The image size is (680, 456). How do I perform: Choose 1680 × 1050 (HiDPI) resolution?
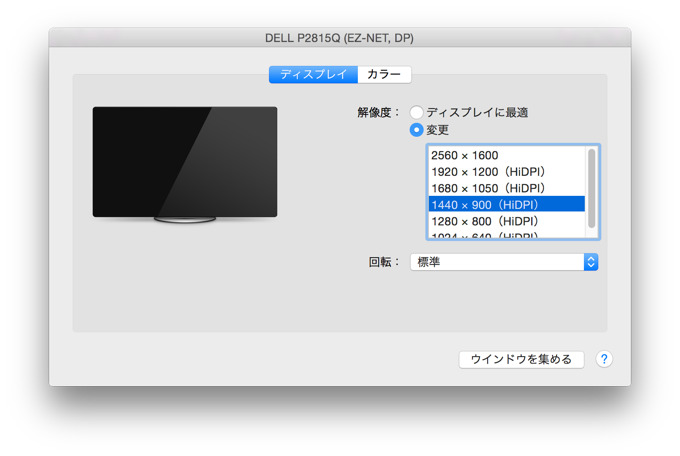pyautogui.click(x=507, y=188)
